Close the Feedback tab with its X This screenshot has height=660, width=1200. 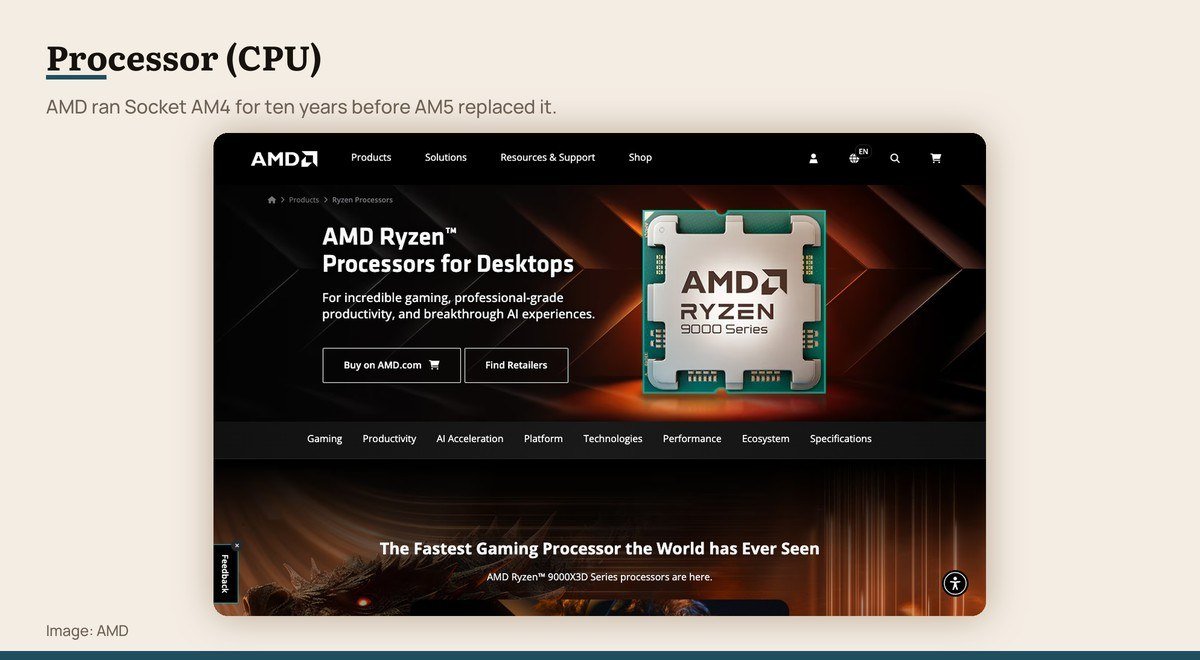237,546
